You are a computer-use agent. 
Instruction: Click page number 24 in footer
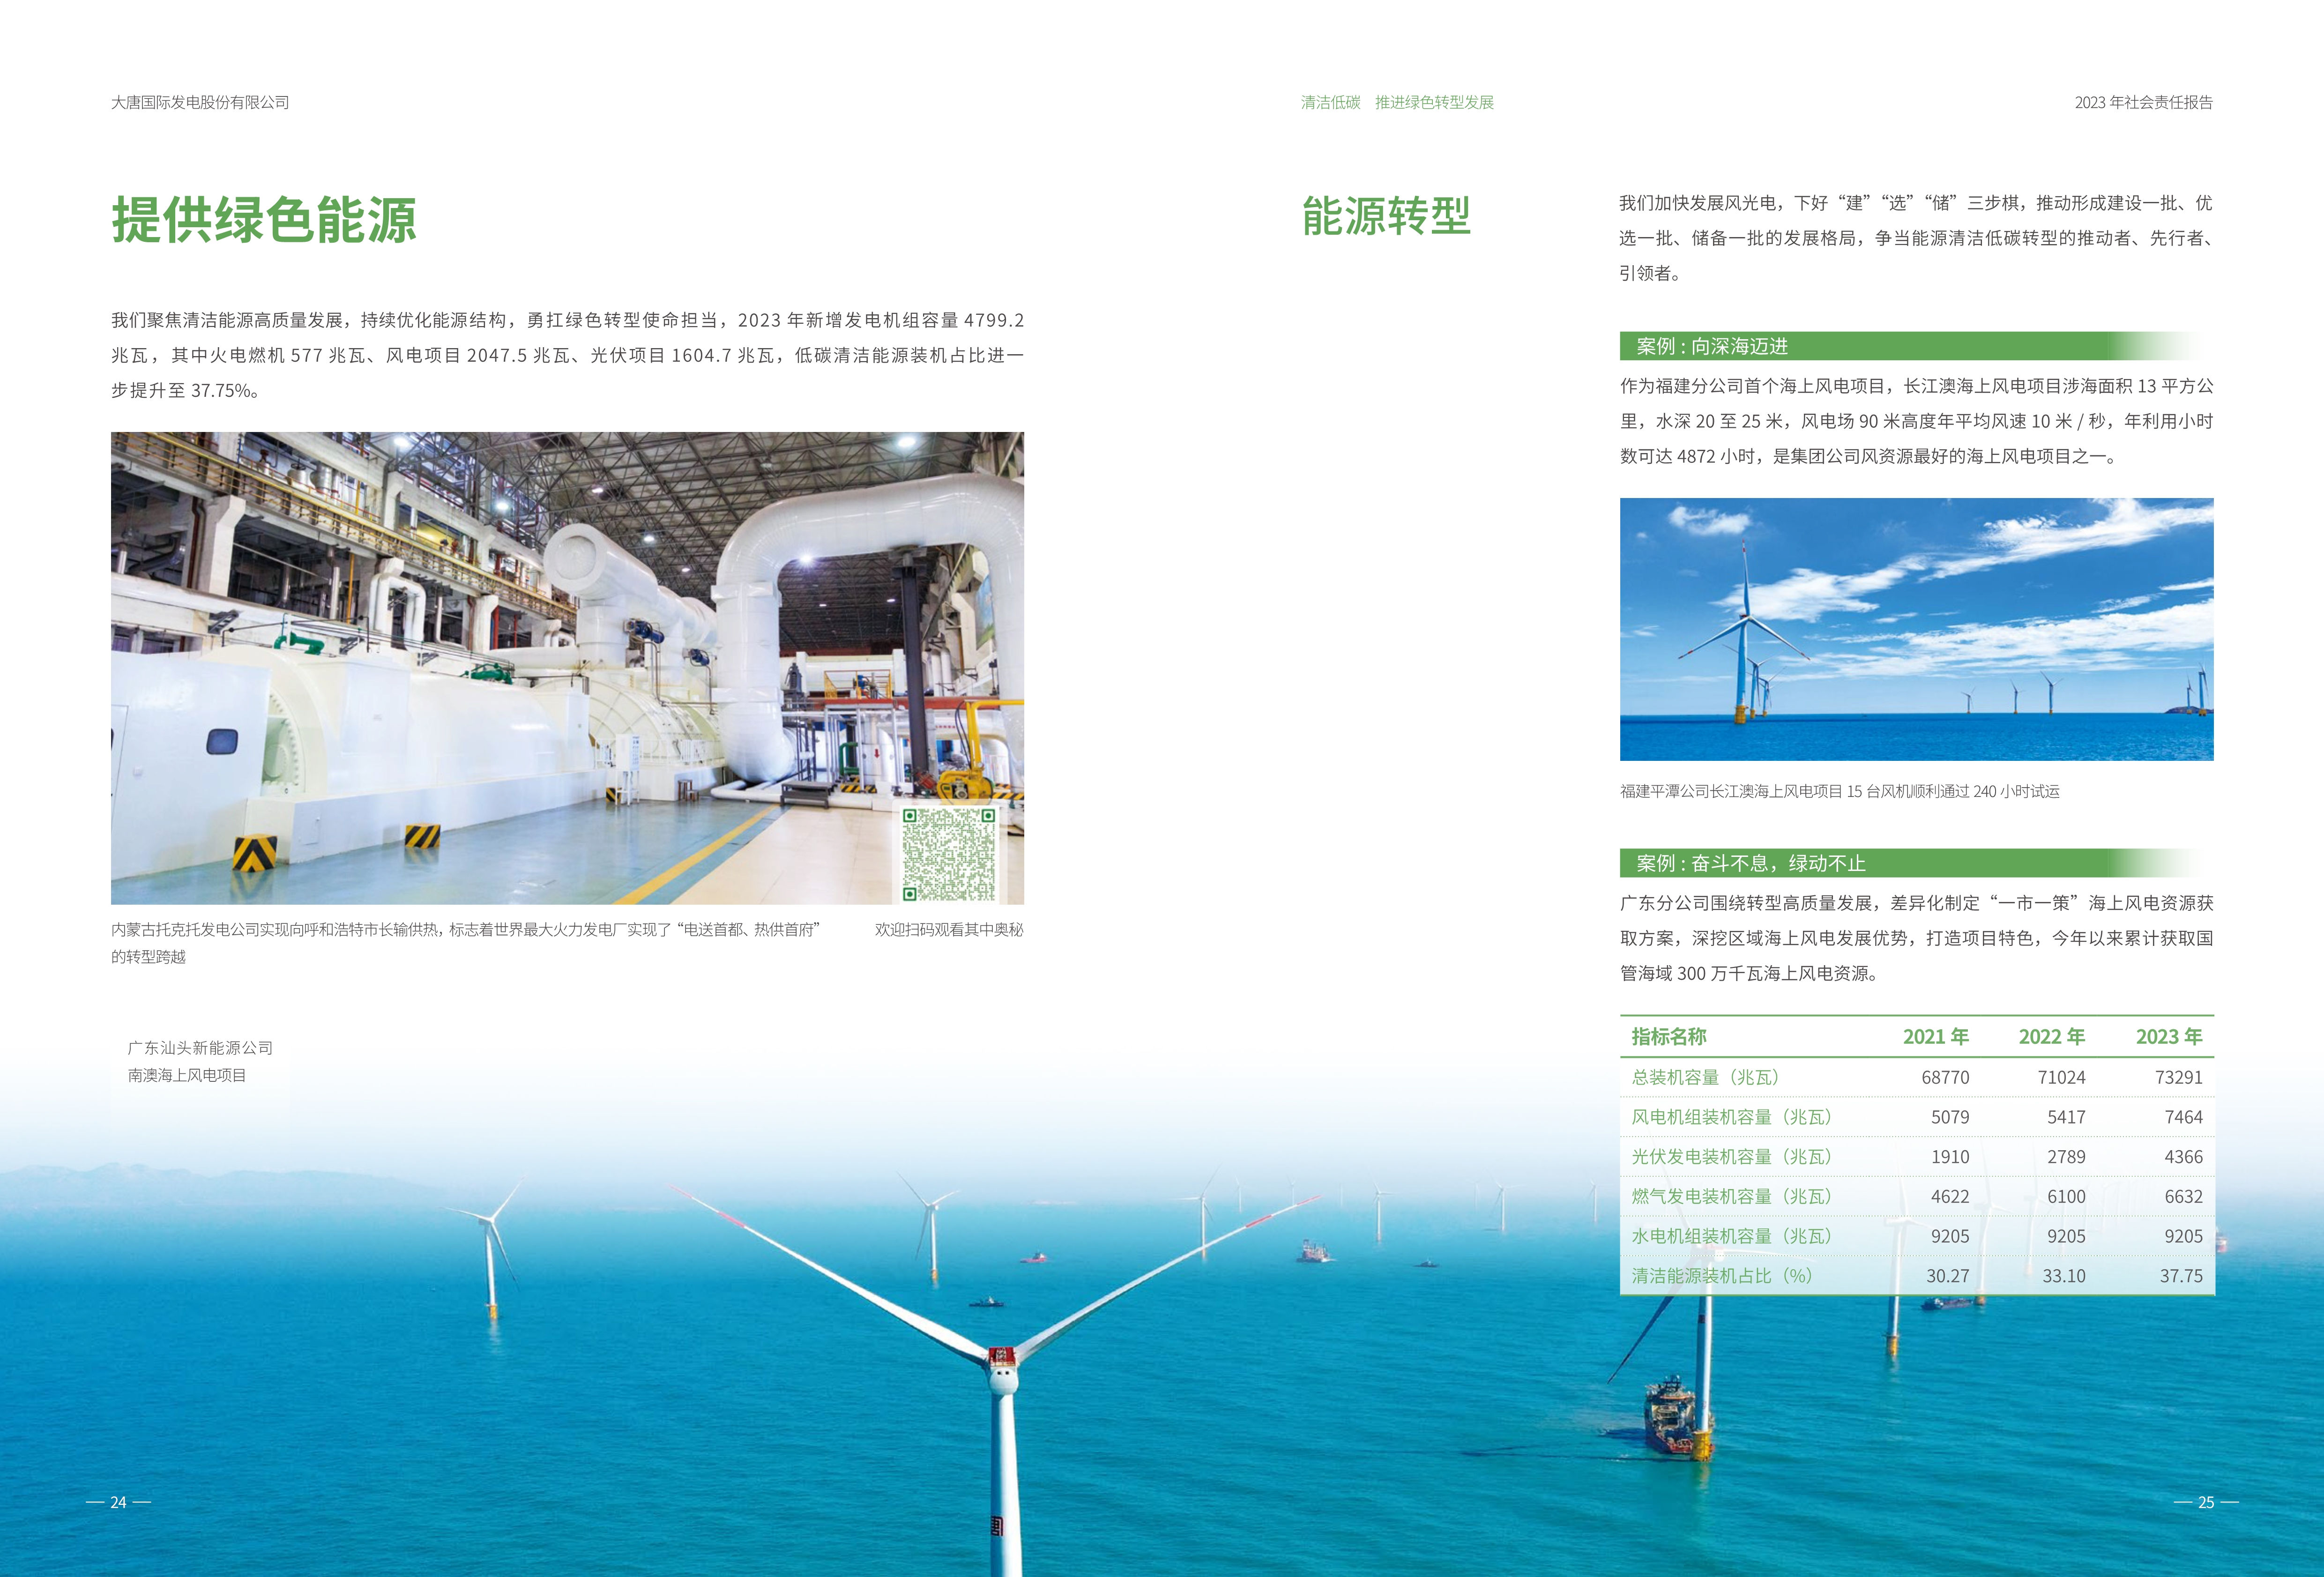click(x=118, y=1502)
